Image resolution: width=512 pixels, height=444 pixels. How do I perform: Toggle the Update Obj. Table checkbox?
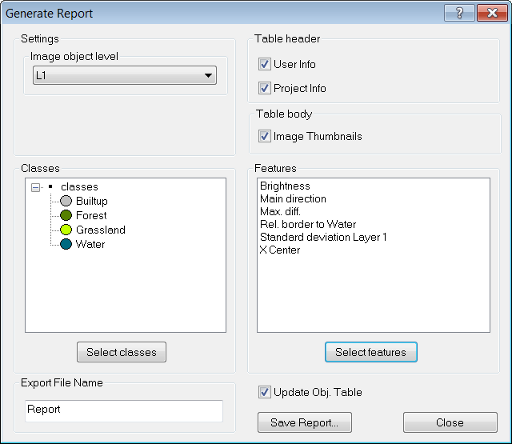tap(264, 392)
